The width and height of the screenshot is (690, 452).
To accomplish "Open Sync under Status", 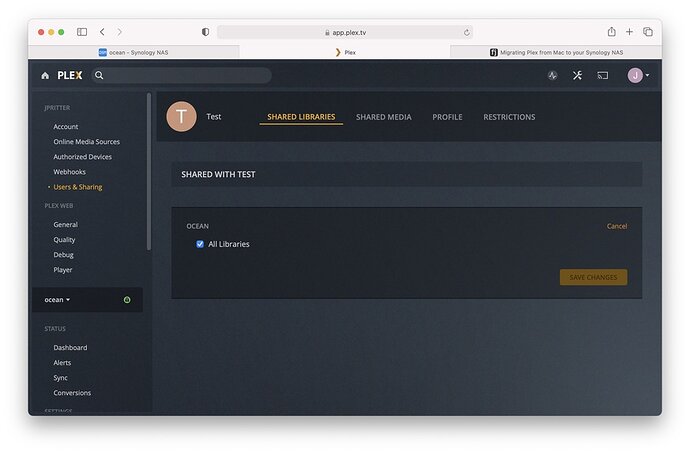I will (60, 378).
